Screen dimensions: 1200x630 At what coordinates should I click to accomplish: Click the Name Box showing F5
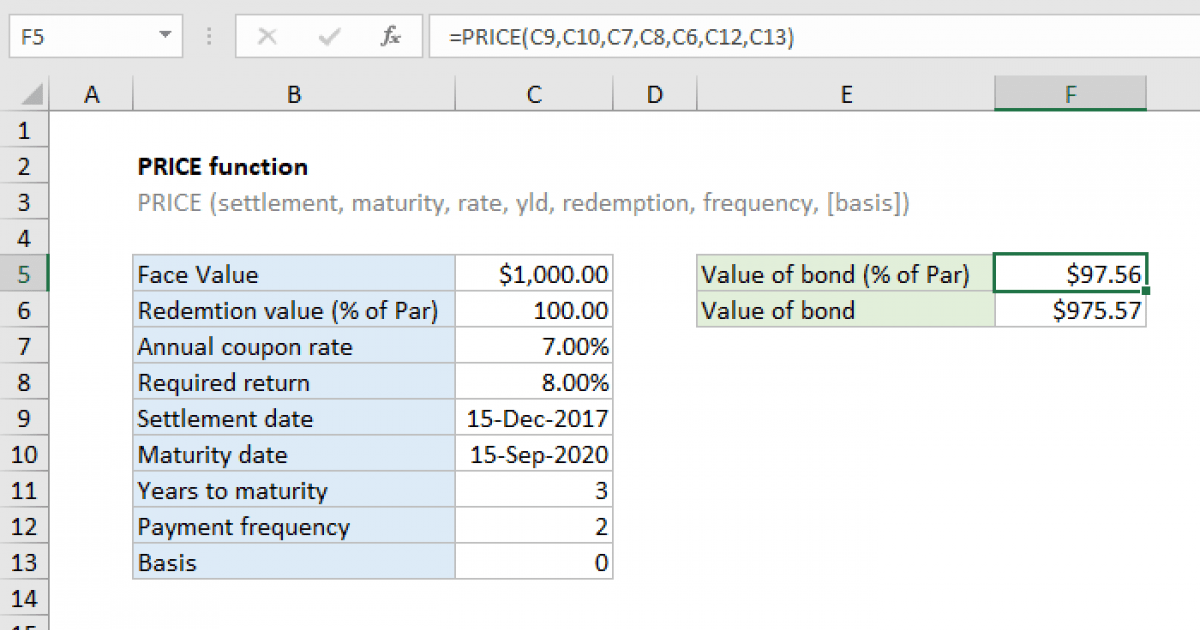[x=85, y=36]
